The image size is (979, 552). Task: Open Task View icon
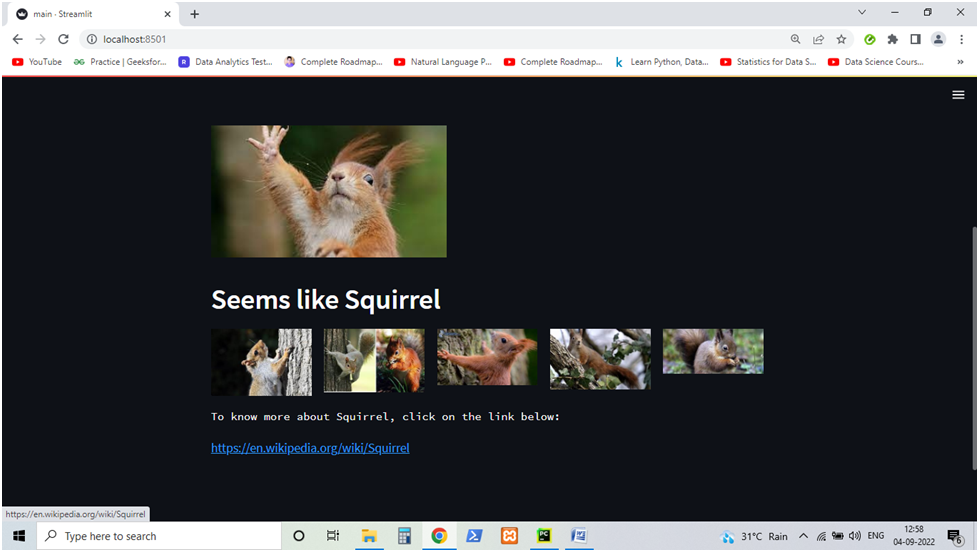pos(333,536)
